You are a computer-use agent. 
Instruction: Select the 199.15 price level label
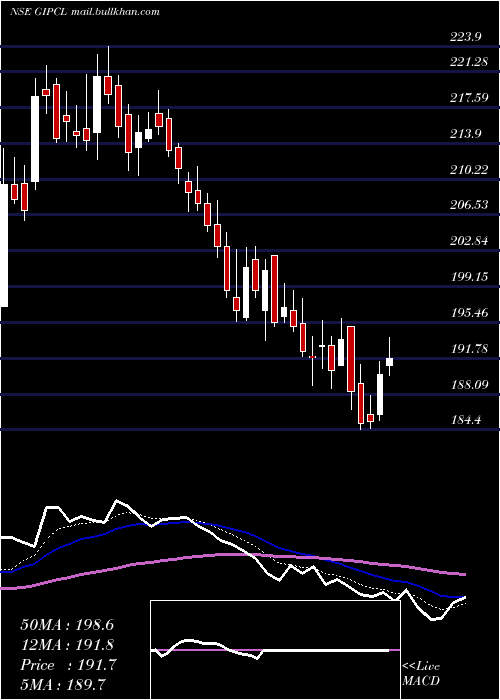pyautogui.click(x=468, y=276)
